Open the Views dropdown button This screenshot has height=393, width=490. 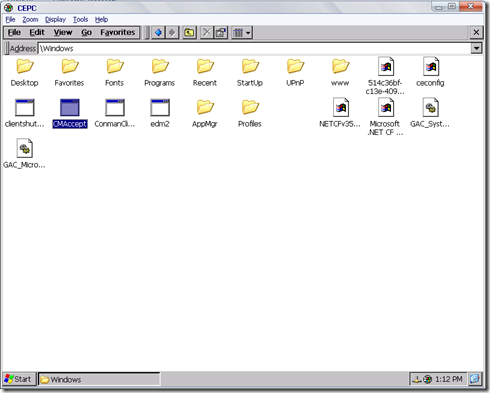point(242,33)
